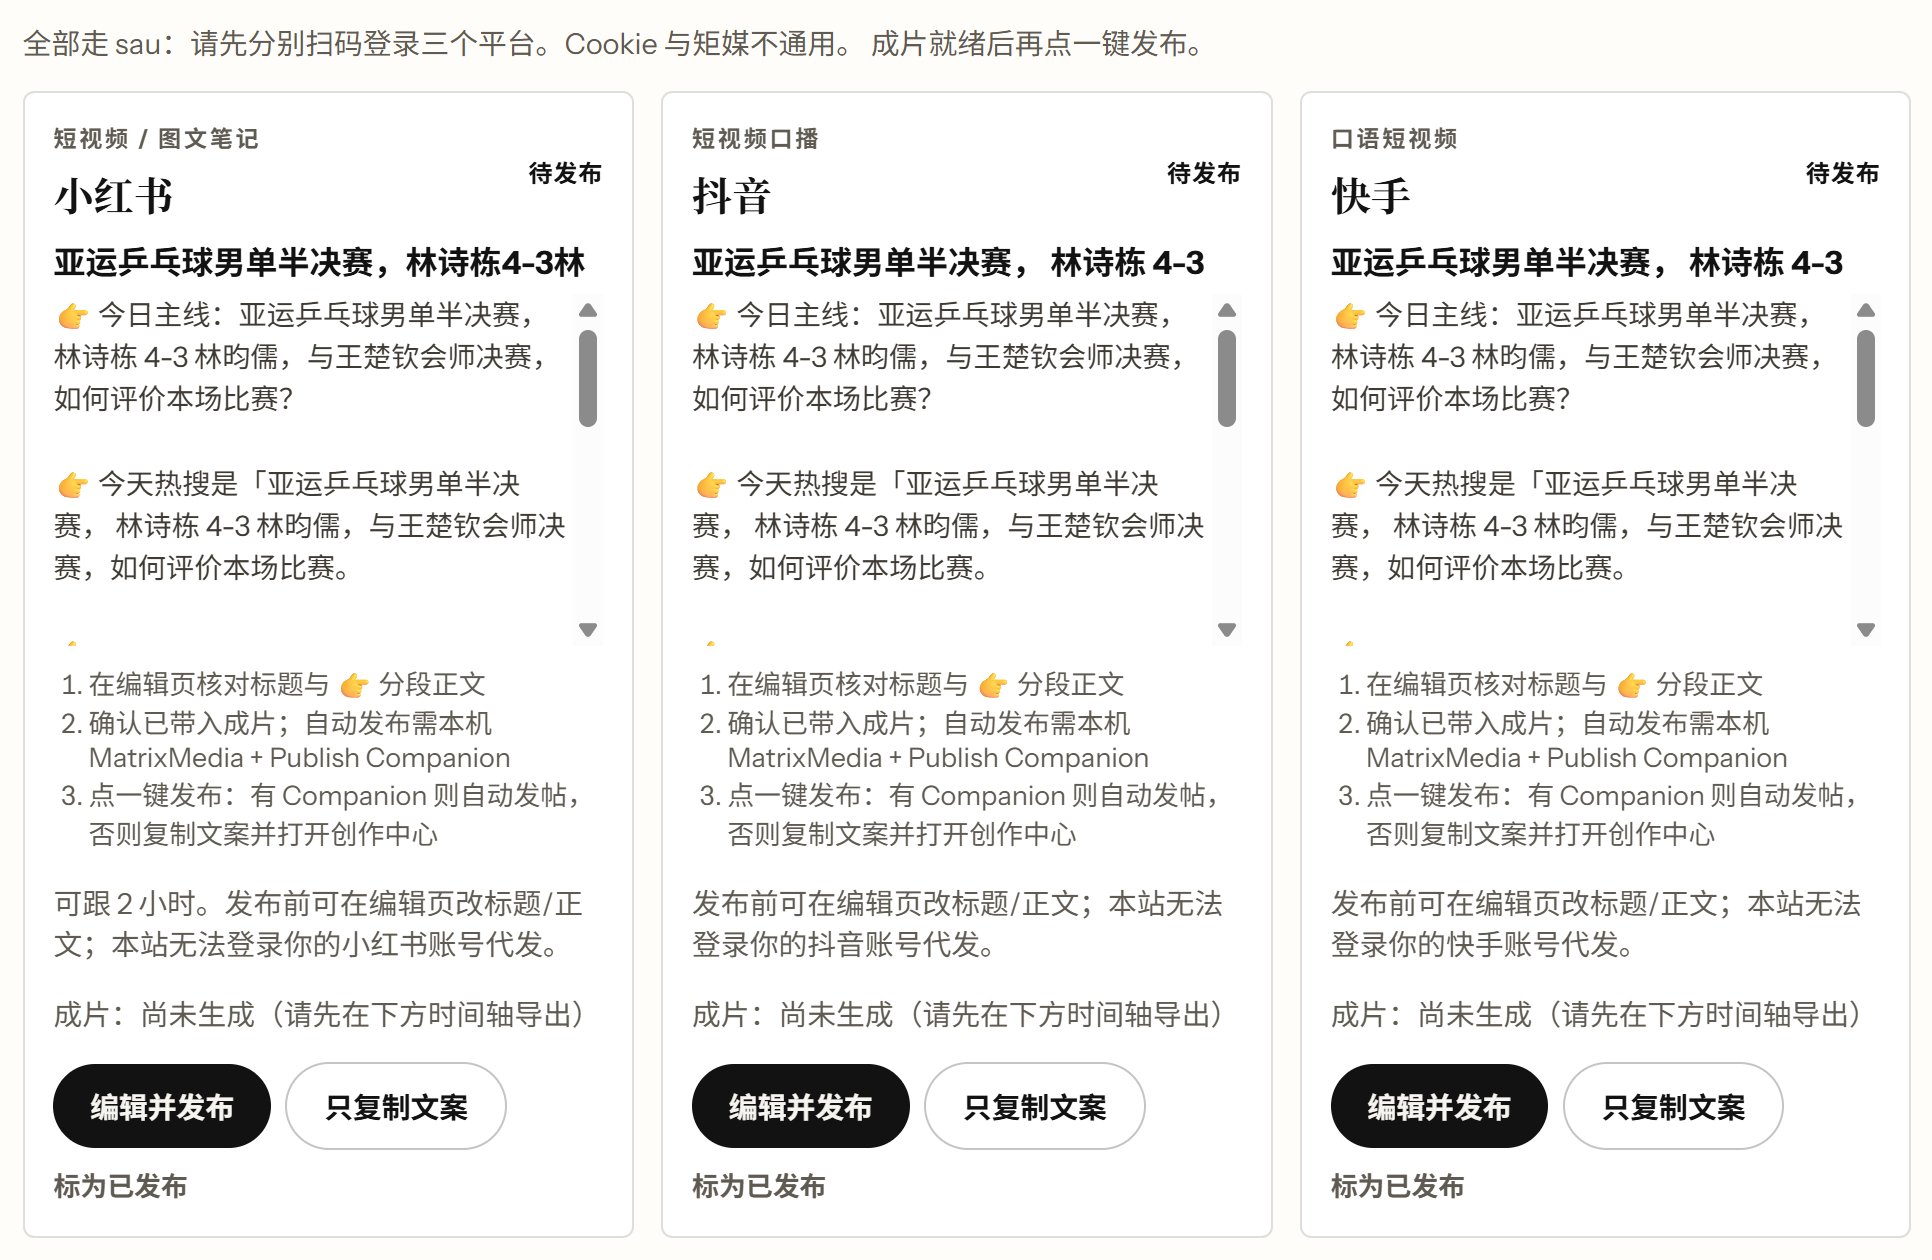This screenshot has height=1260, width=1932.
Task: Click 成片：尚未生成 line on 抖音 card
Action: 958,1014
